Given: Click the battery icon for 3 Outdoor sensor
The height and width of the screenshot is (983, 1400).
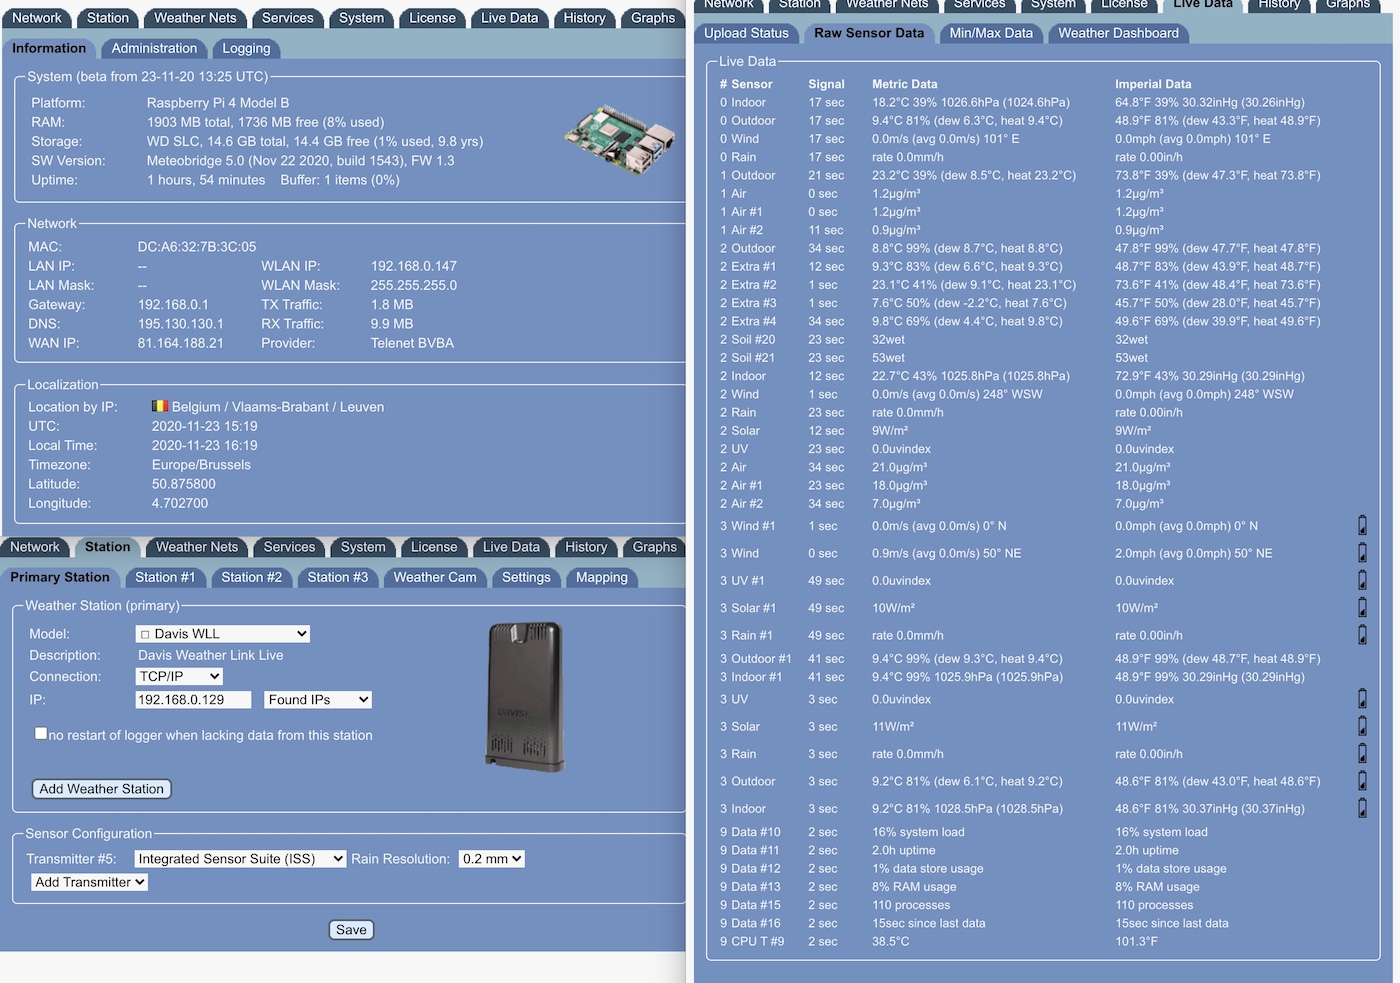Looking at the screenshot, I should click(1362, 781).
